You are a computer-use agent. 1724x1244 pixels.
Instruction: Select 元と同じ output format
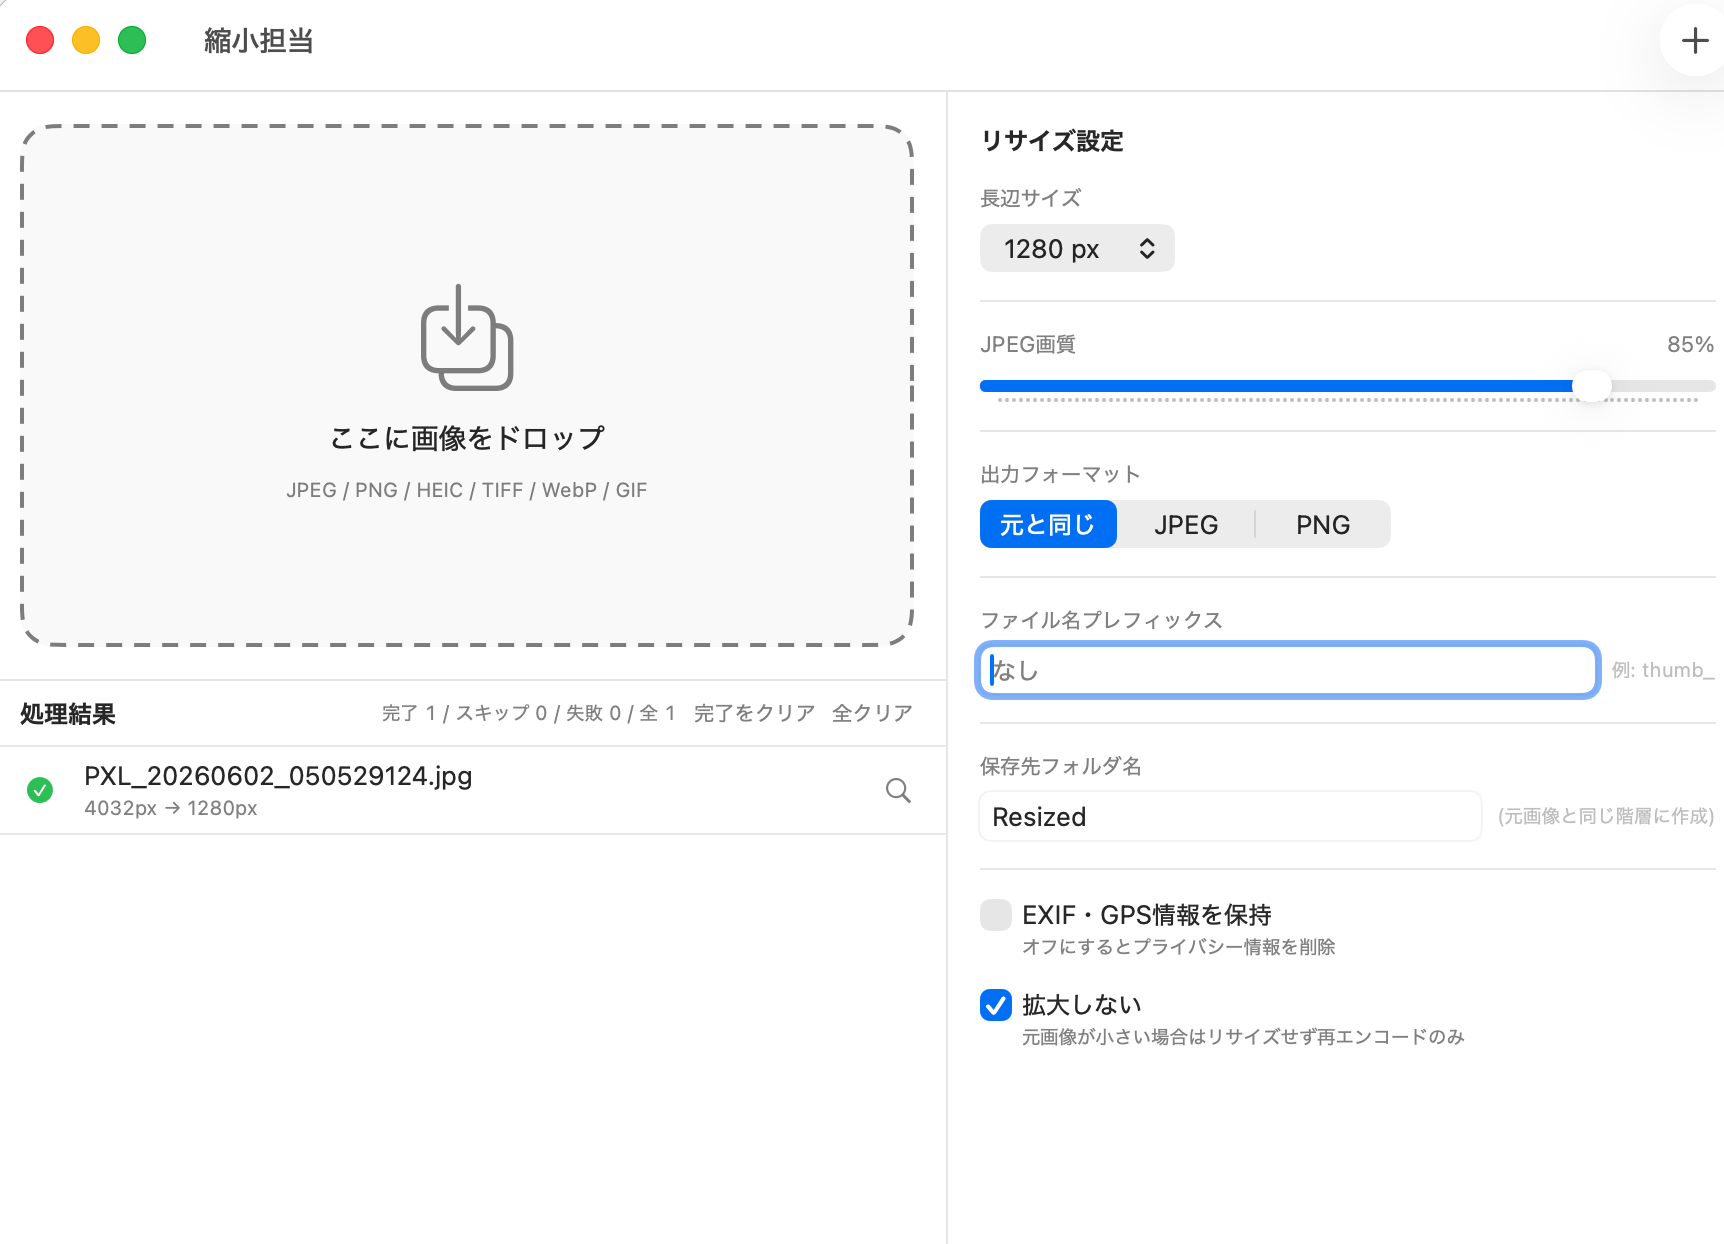[x=1048, y=524]
